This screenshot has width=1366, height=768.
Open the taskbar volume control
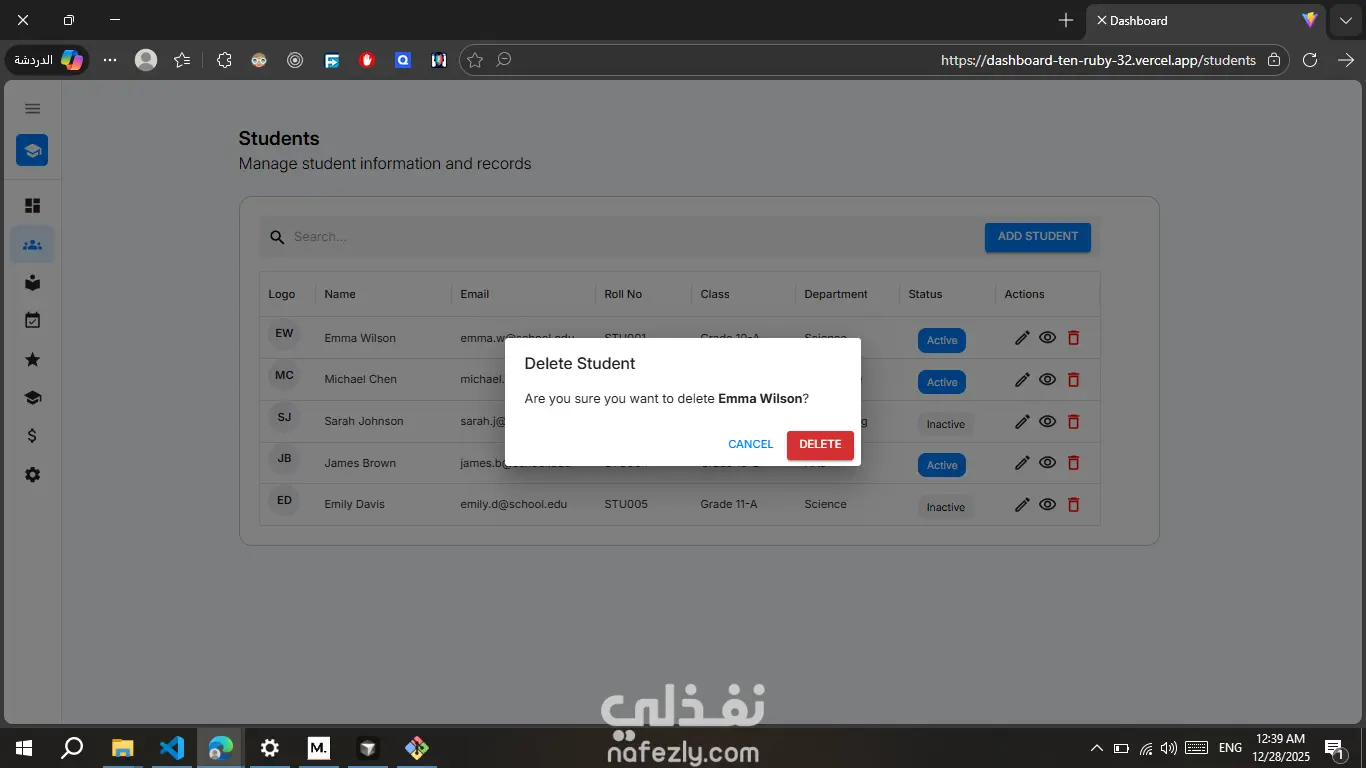click(x=1169, y=747)
